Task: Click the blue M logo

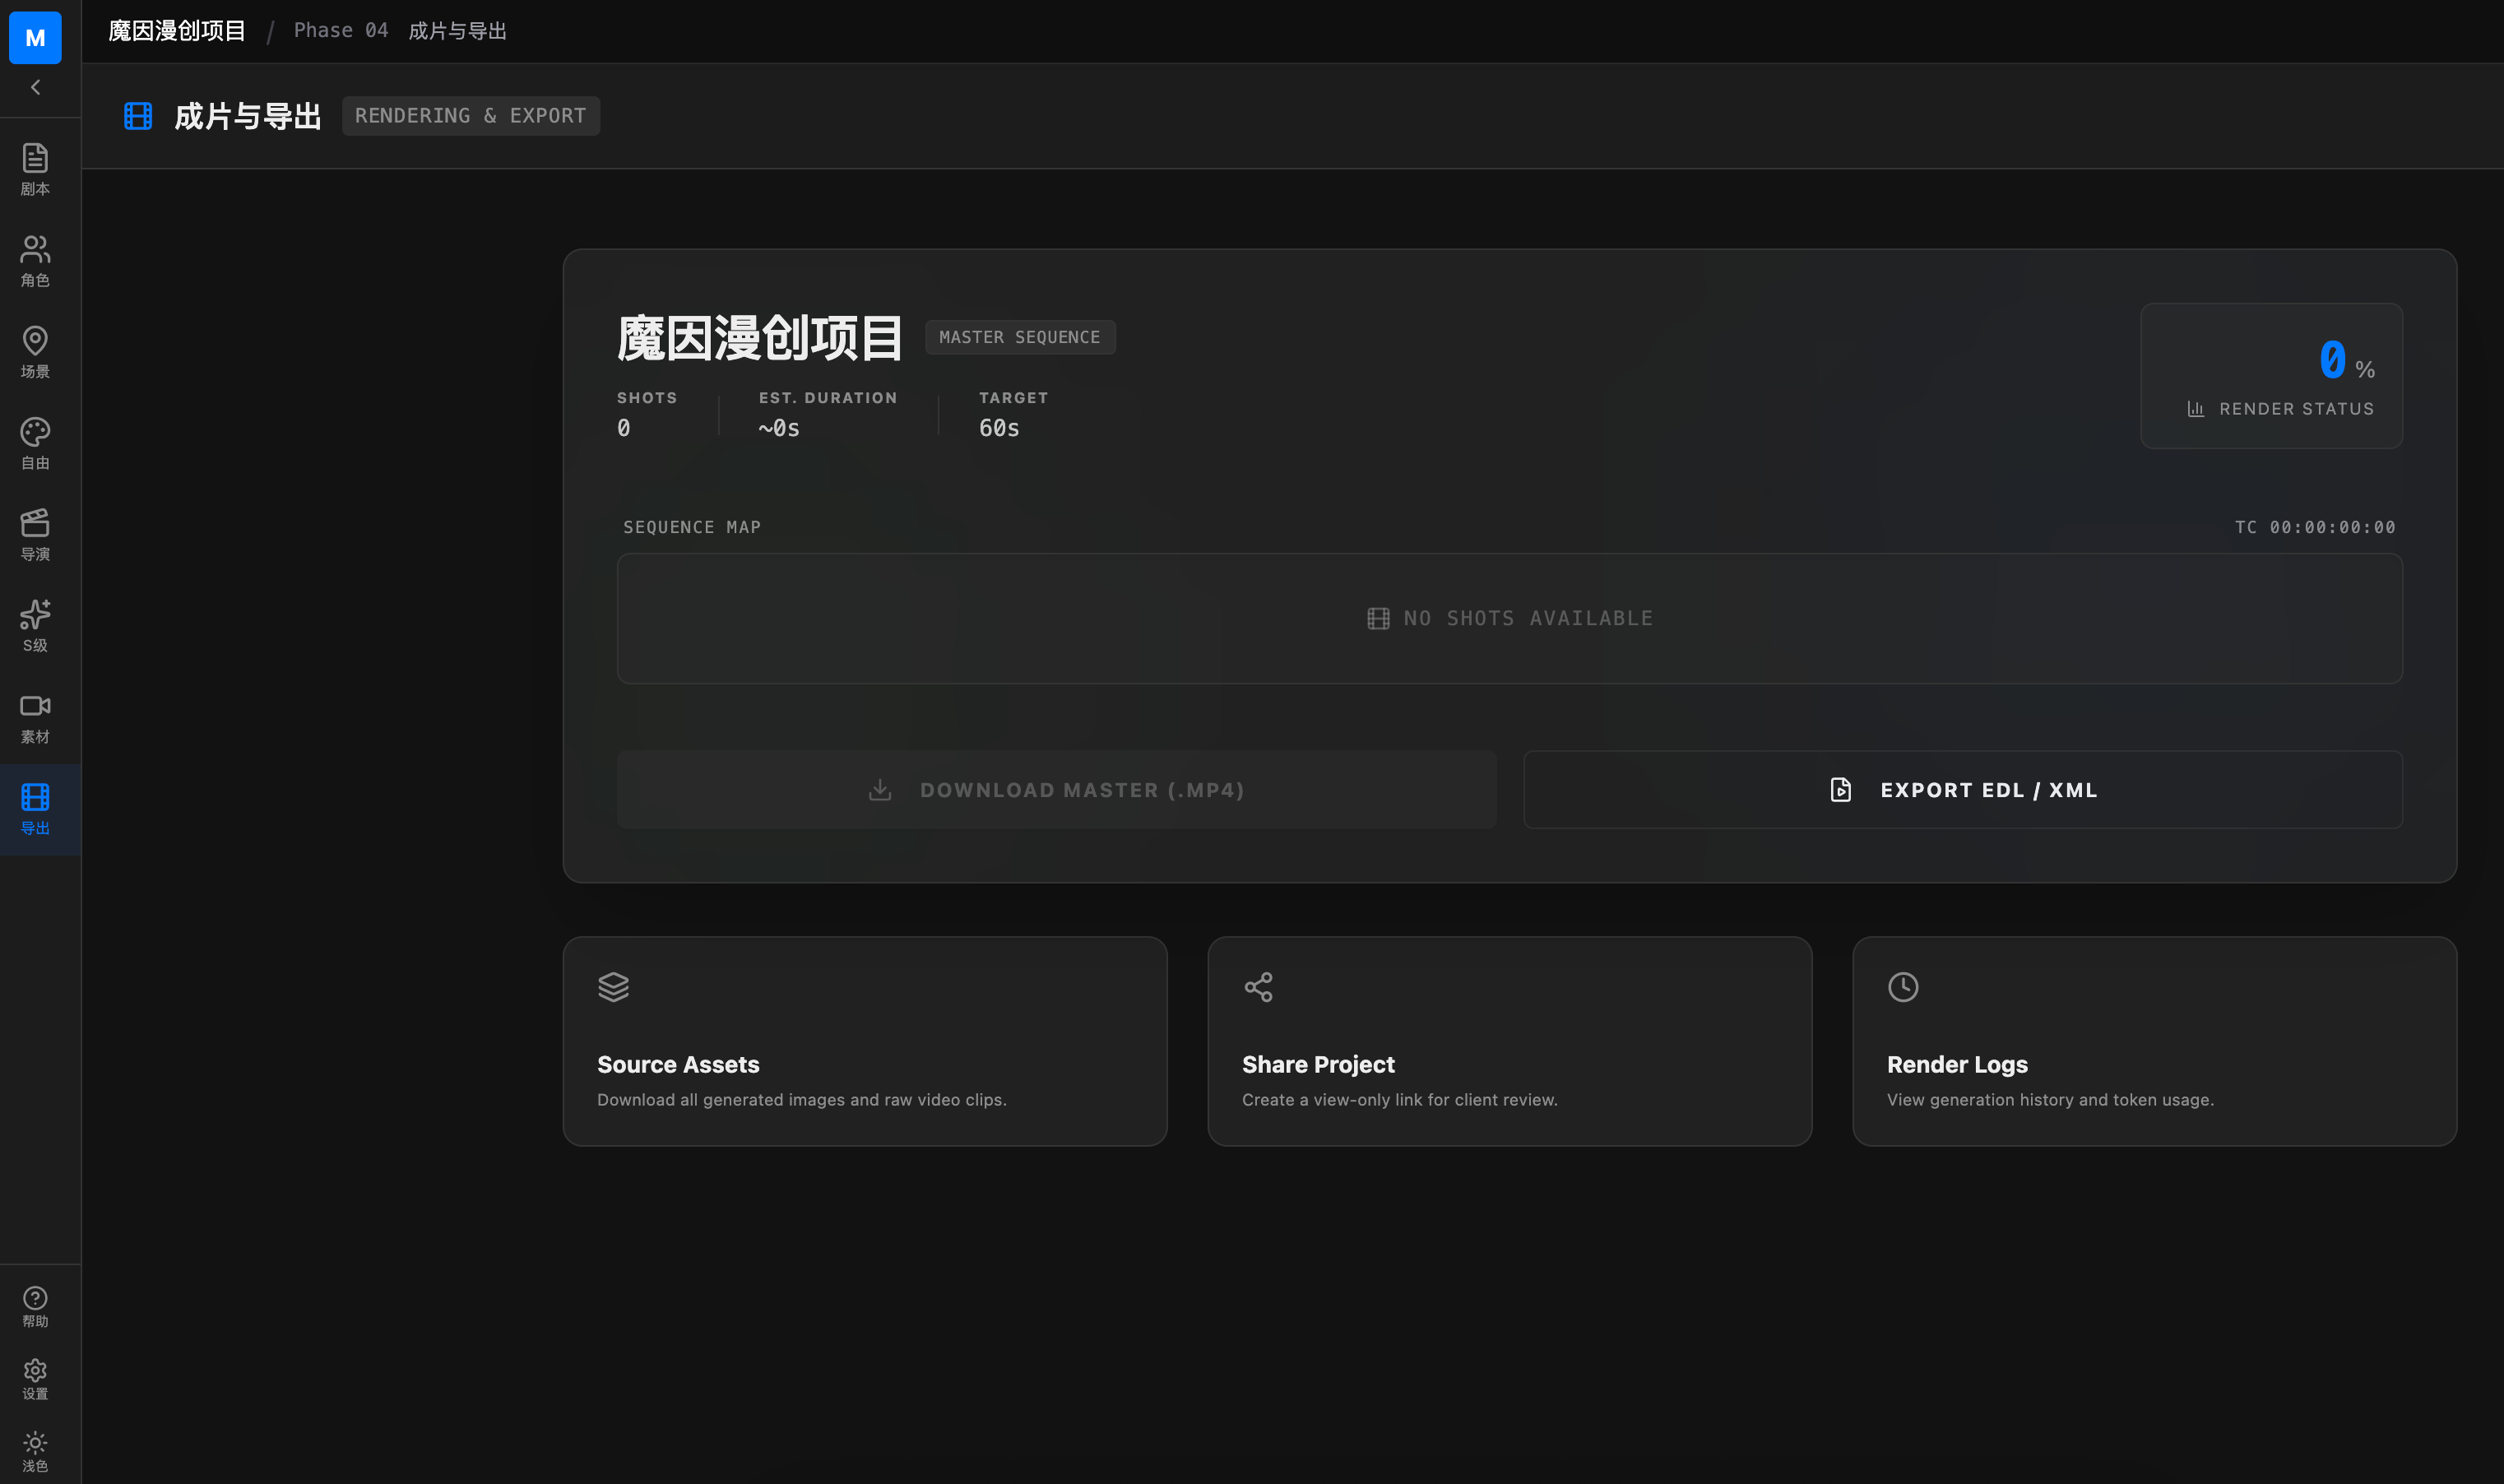Action: pos(35,38)
